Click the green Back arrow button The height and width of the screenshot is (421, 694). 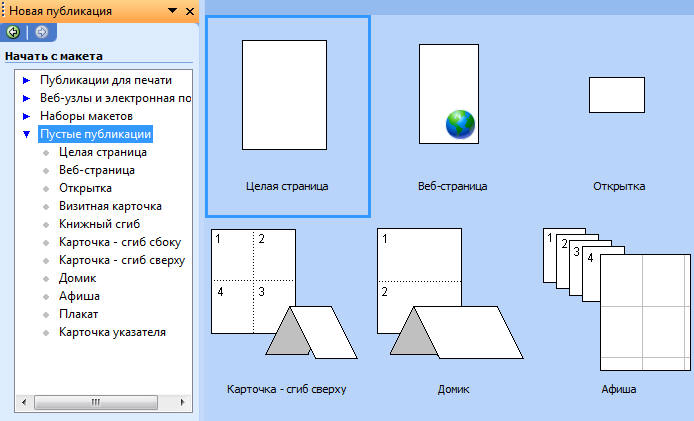point(13,32)
